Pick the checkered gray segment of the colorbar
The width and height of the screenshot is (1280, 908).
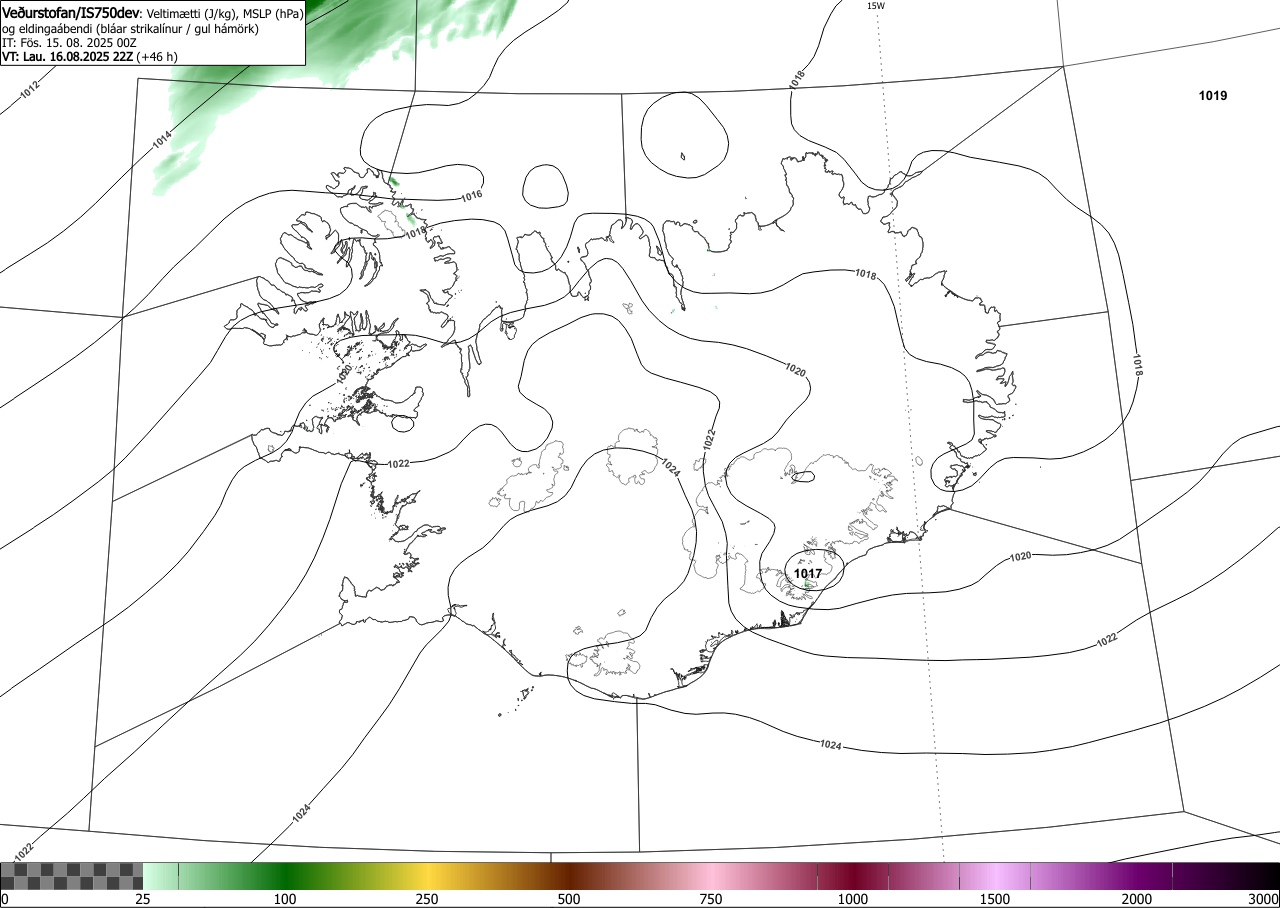tap(72, 876)
